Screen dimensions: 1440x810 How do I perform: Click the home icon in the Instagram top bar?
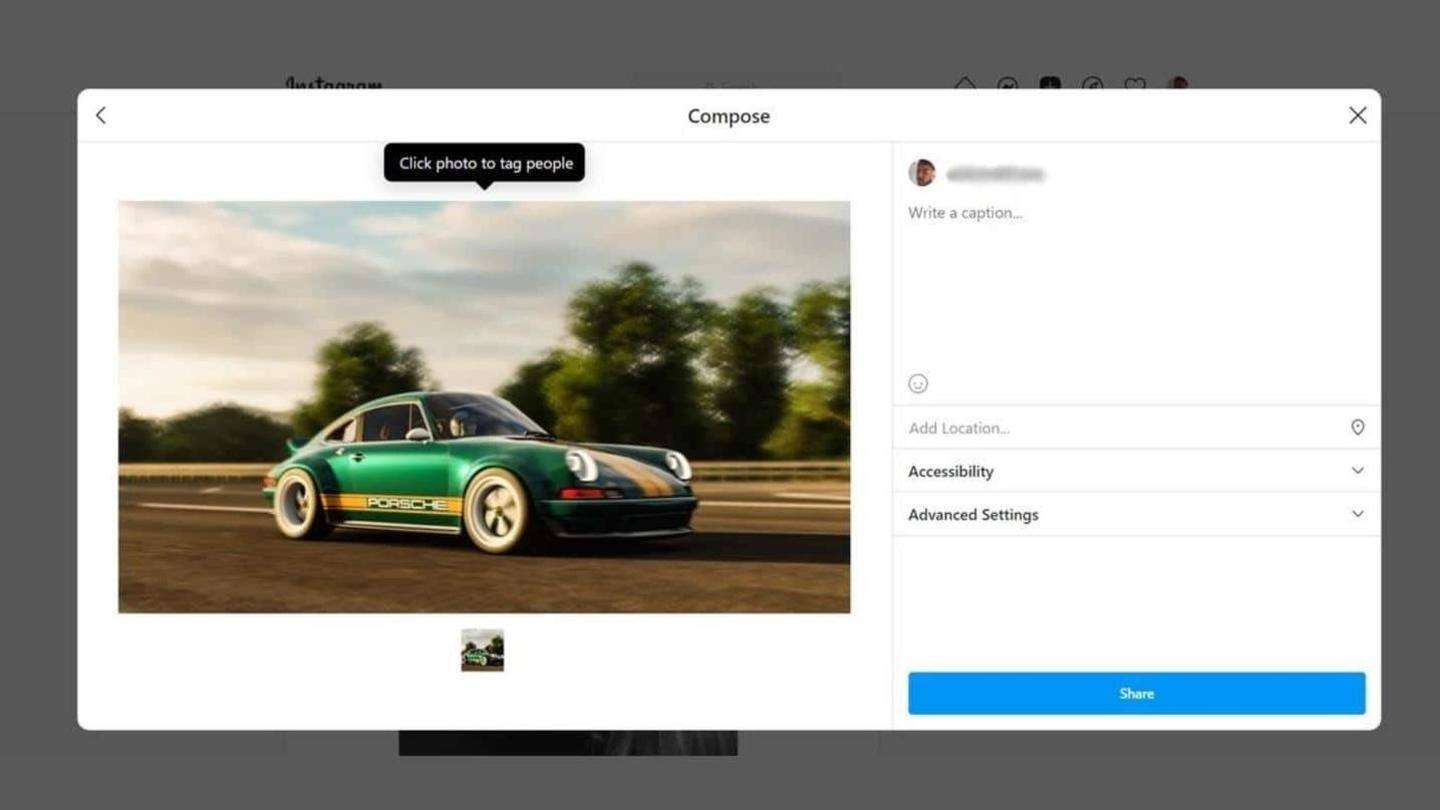click(965, 84)
